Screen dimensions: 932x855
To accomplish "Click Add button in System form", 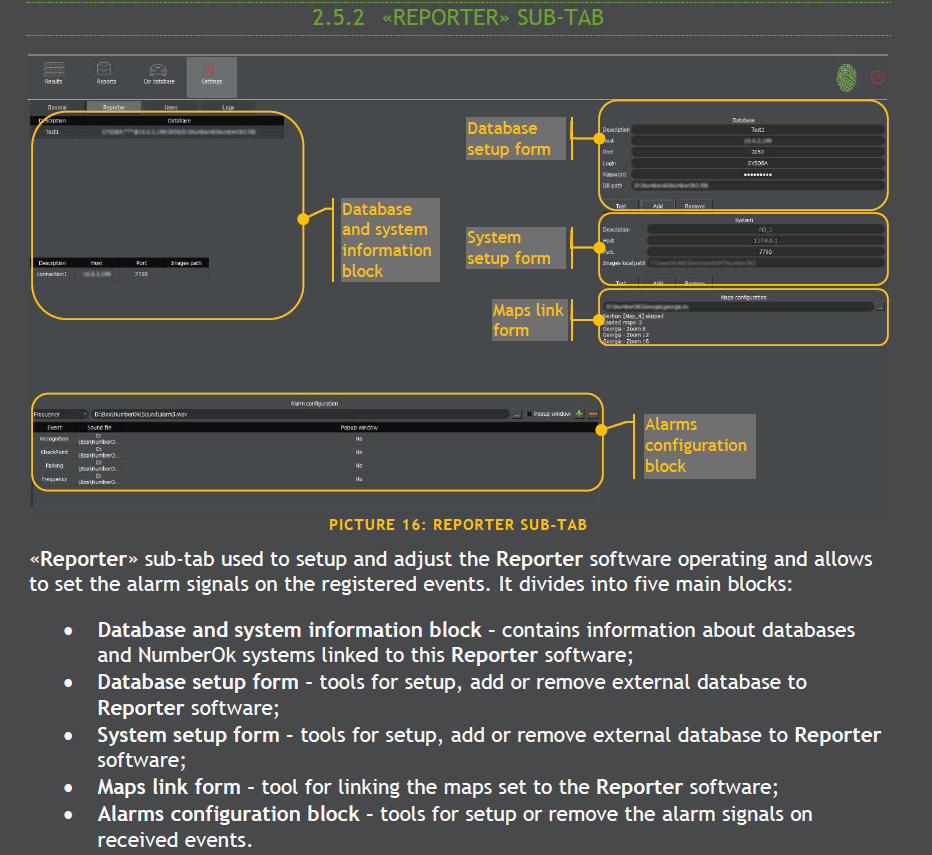I will coord(657,283).
